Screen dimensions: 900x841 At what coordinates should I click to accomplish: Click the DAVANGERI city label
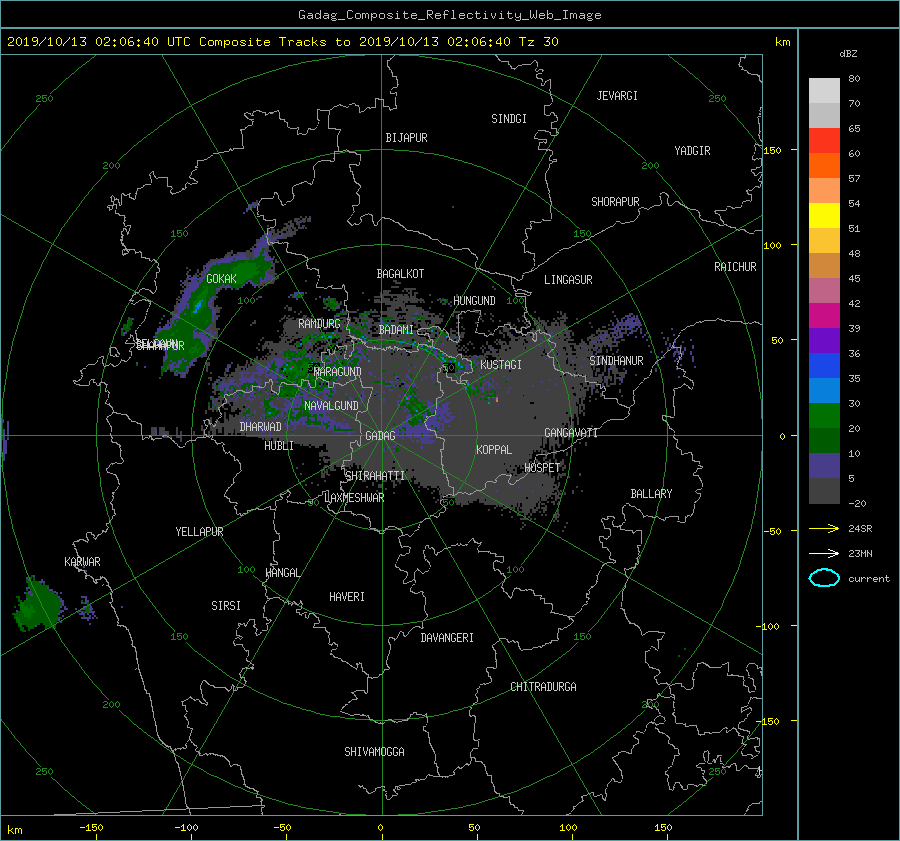click(447, 638)
